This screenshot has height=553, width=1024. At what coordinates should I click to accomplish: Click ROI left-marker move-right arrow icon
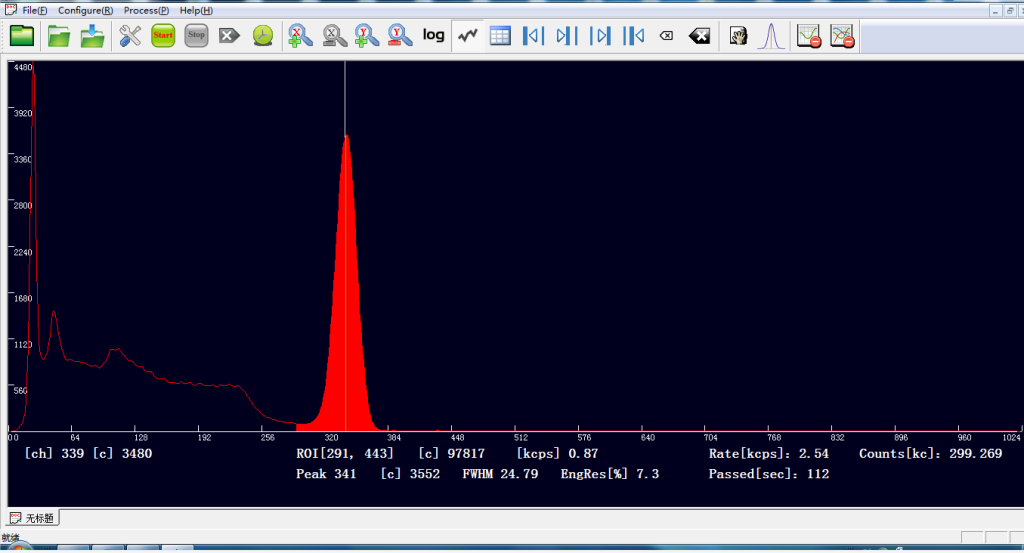(567, 35)
